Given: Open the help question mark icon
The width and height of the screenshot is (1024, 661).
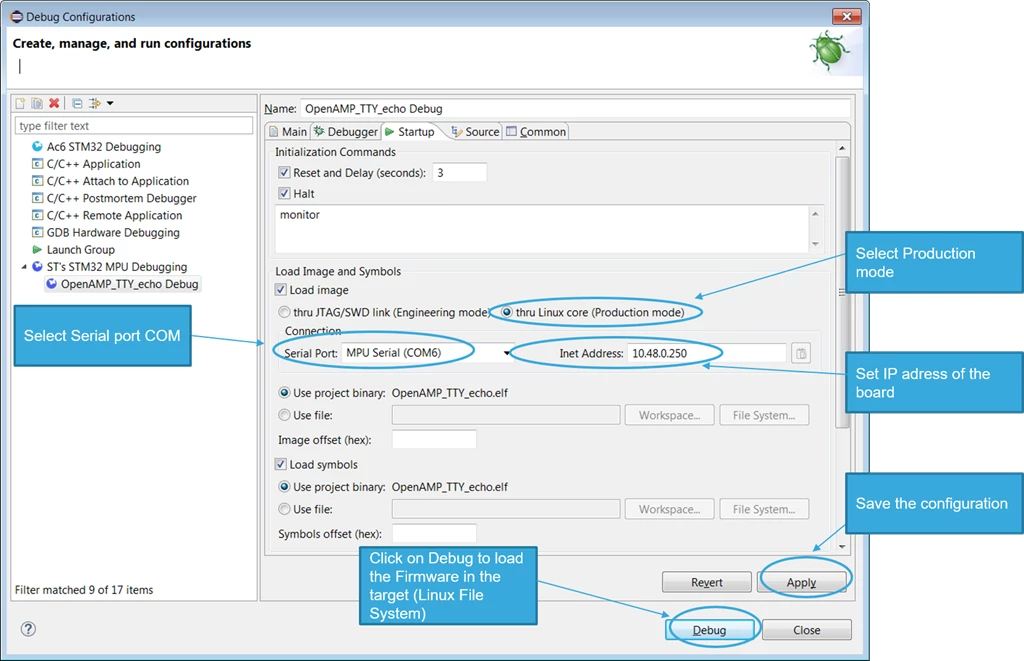Looking at the screenshot, I should click(28, 629).
